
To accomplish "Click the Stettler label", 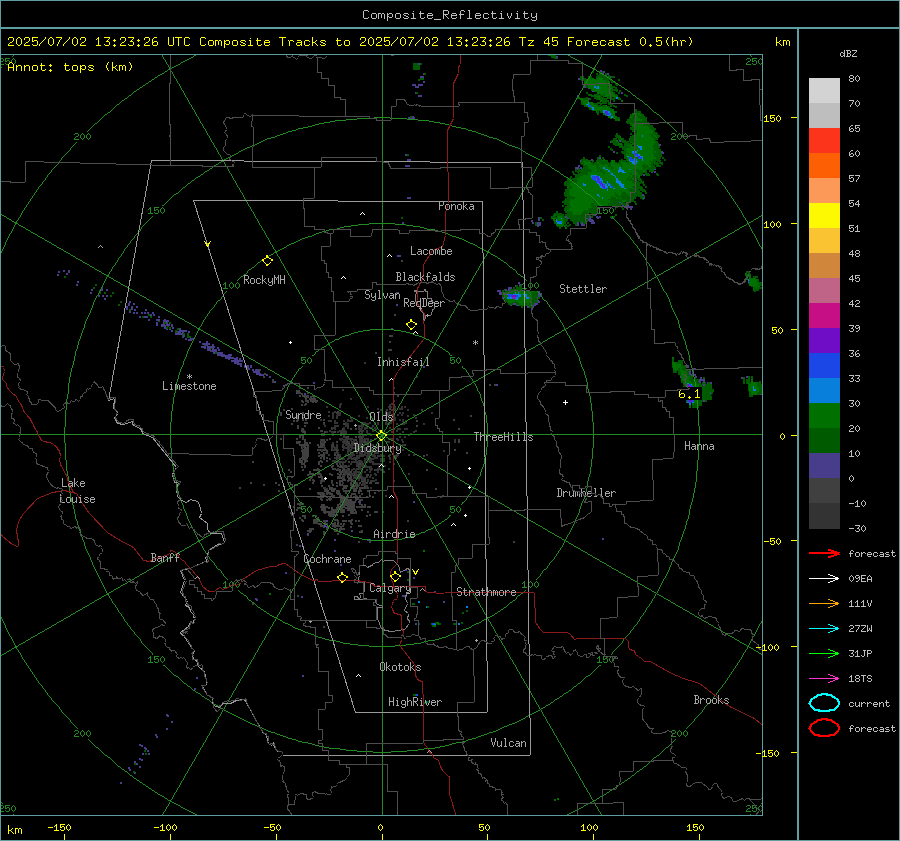I will point(583,289).
